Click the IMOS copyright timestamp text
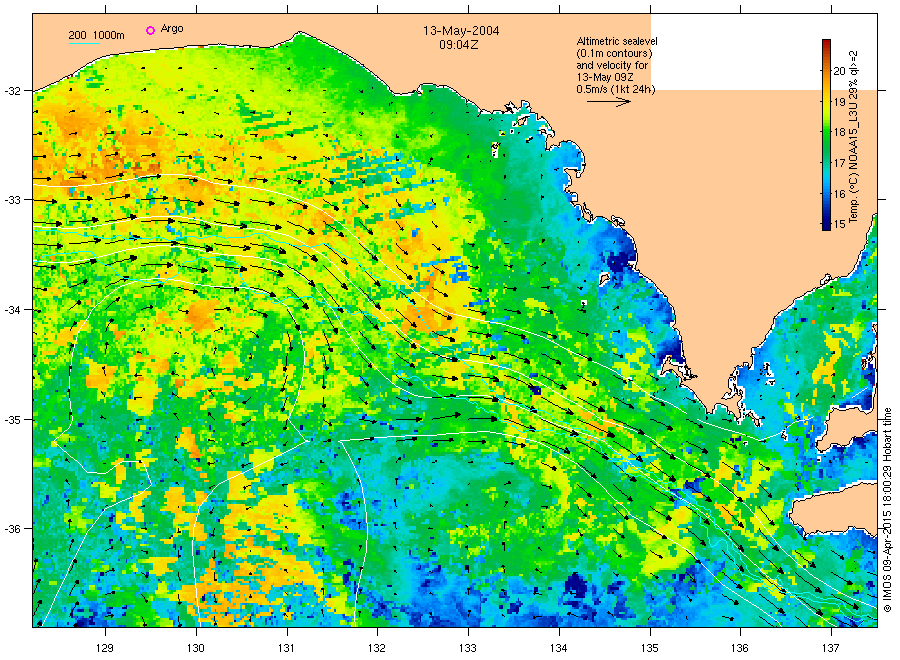The image size is (900, 660). [887, 509]
